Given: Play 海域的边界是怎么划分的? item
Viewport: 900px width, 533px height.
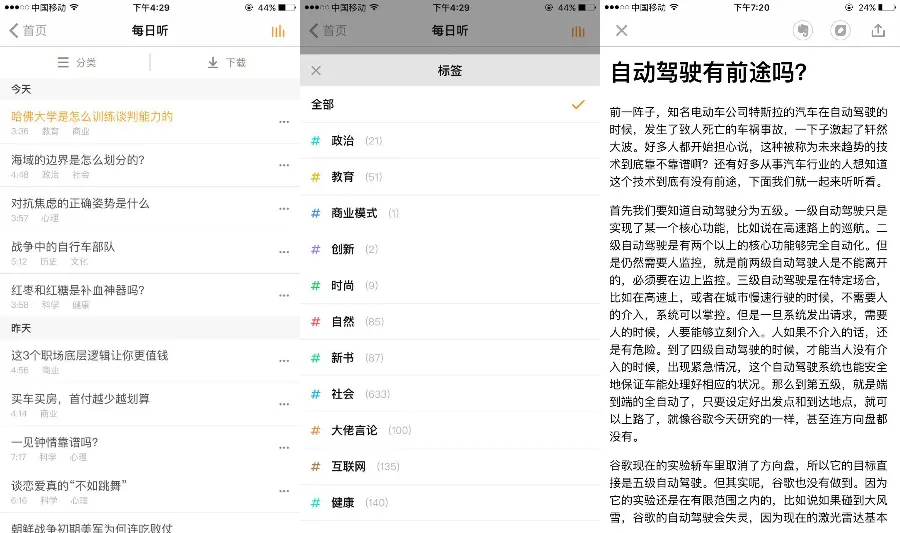Looking at the screenshot, I should tap(150, 165).
